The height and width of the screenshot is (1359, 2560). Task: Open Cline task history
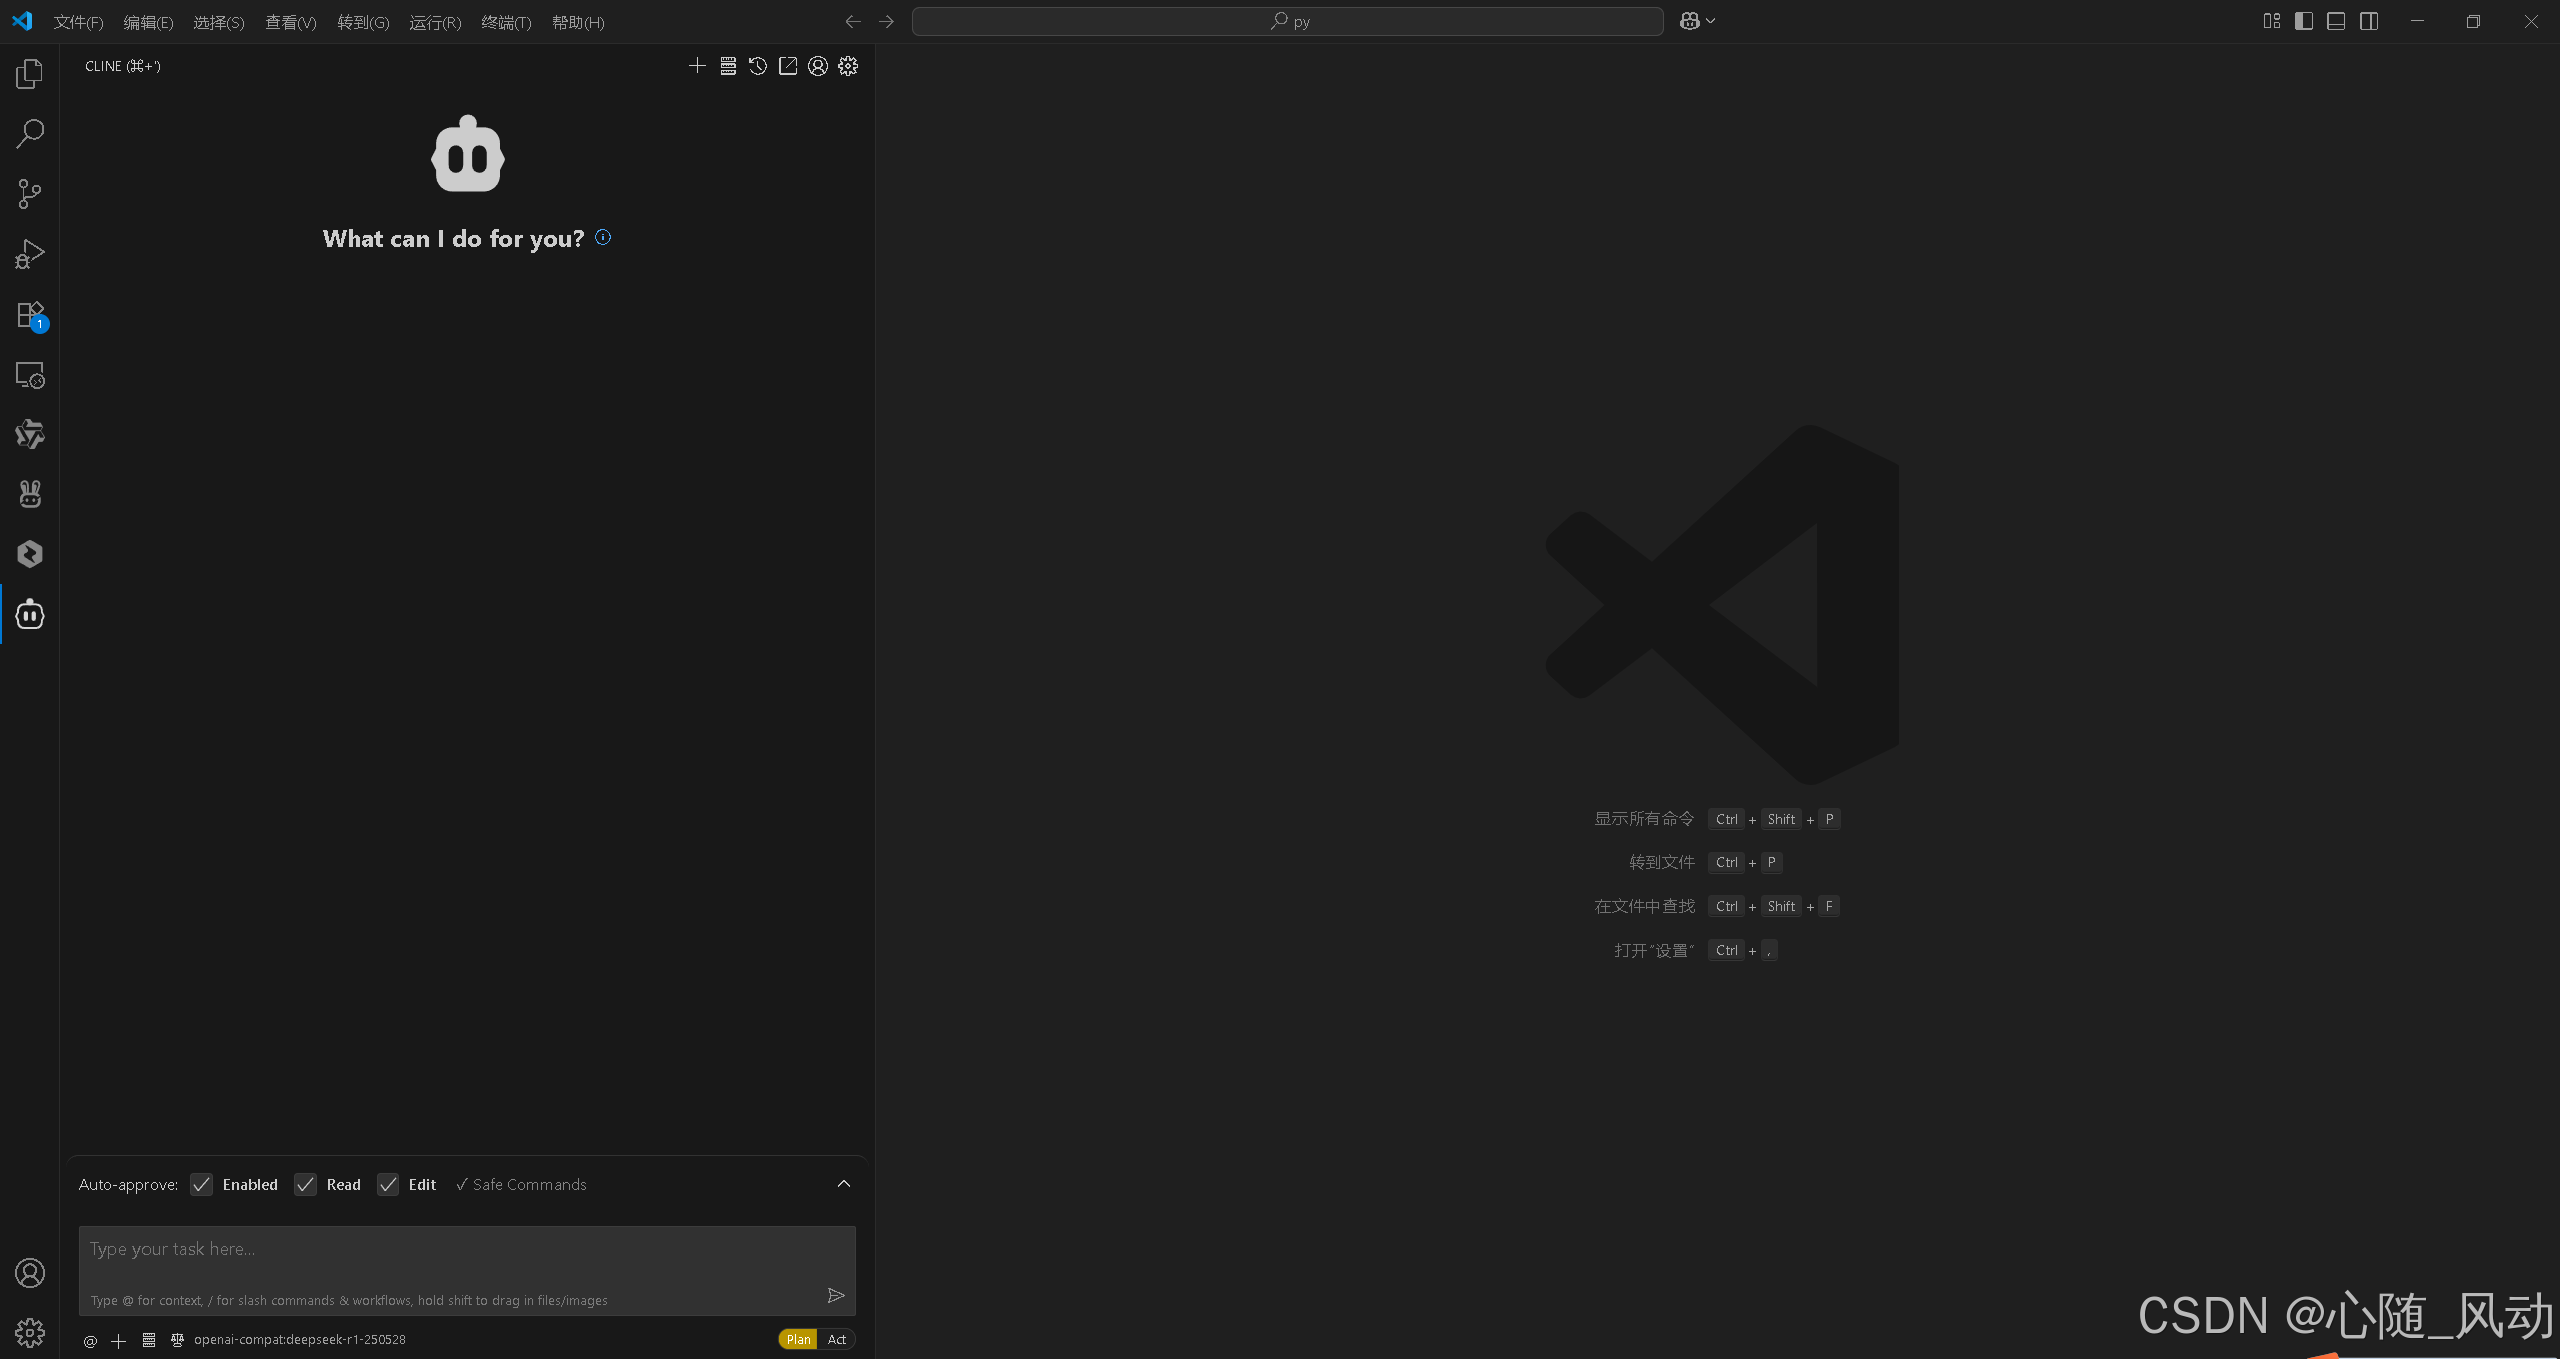758,66
